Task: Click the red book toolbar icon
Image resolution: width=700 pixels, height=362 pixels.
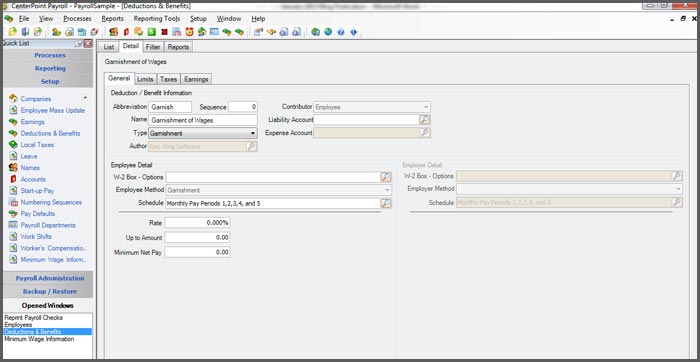Action: [126, 32]
